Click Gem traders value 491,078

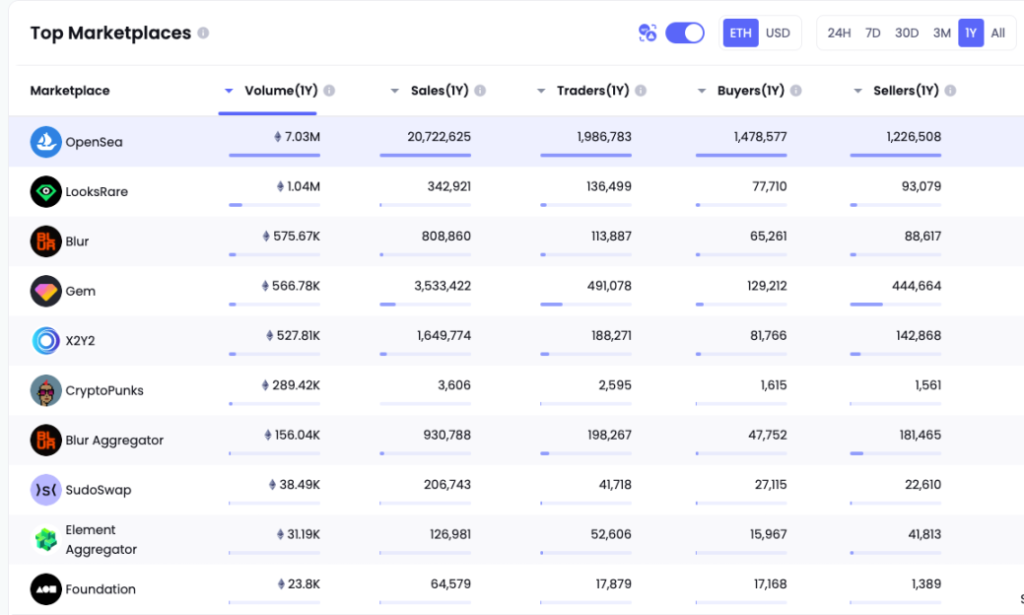tap(609, 285)
